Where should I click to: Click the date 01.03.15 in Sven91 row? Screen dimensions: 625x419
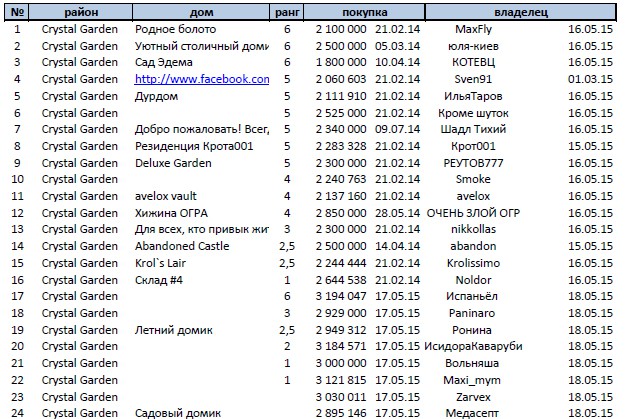[x=590, y=79]
